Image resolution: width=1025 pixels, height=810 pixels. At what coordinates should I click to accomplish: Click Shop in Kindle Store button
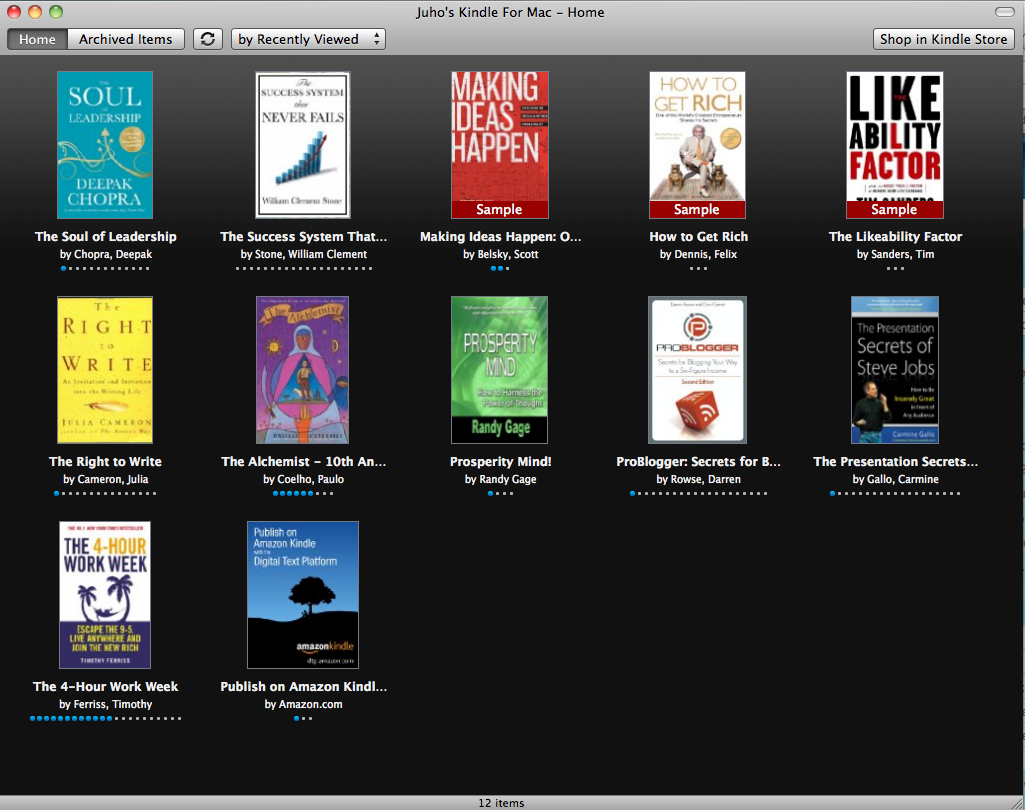click(943, 39)
